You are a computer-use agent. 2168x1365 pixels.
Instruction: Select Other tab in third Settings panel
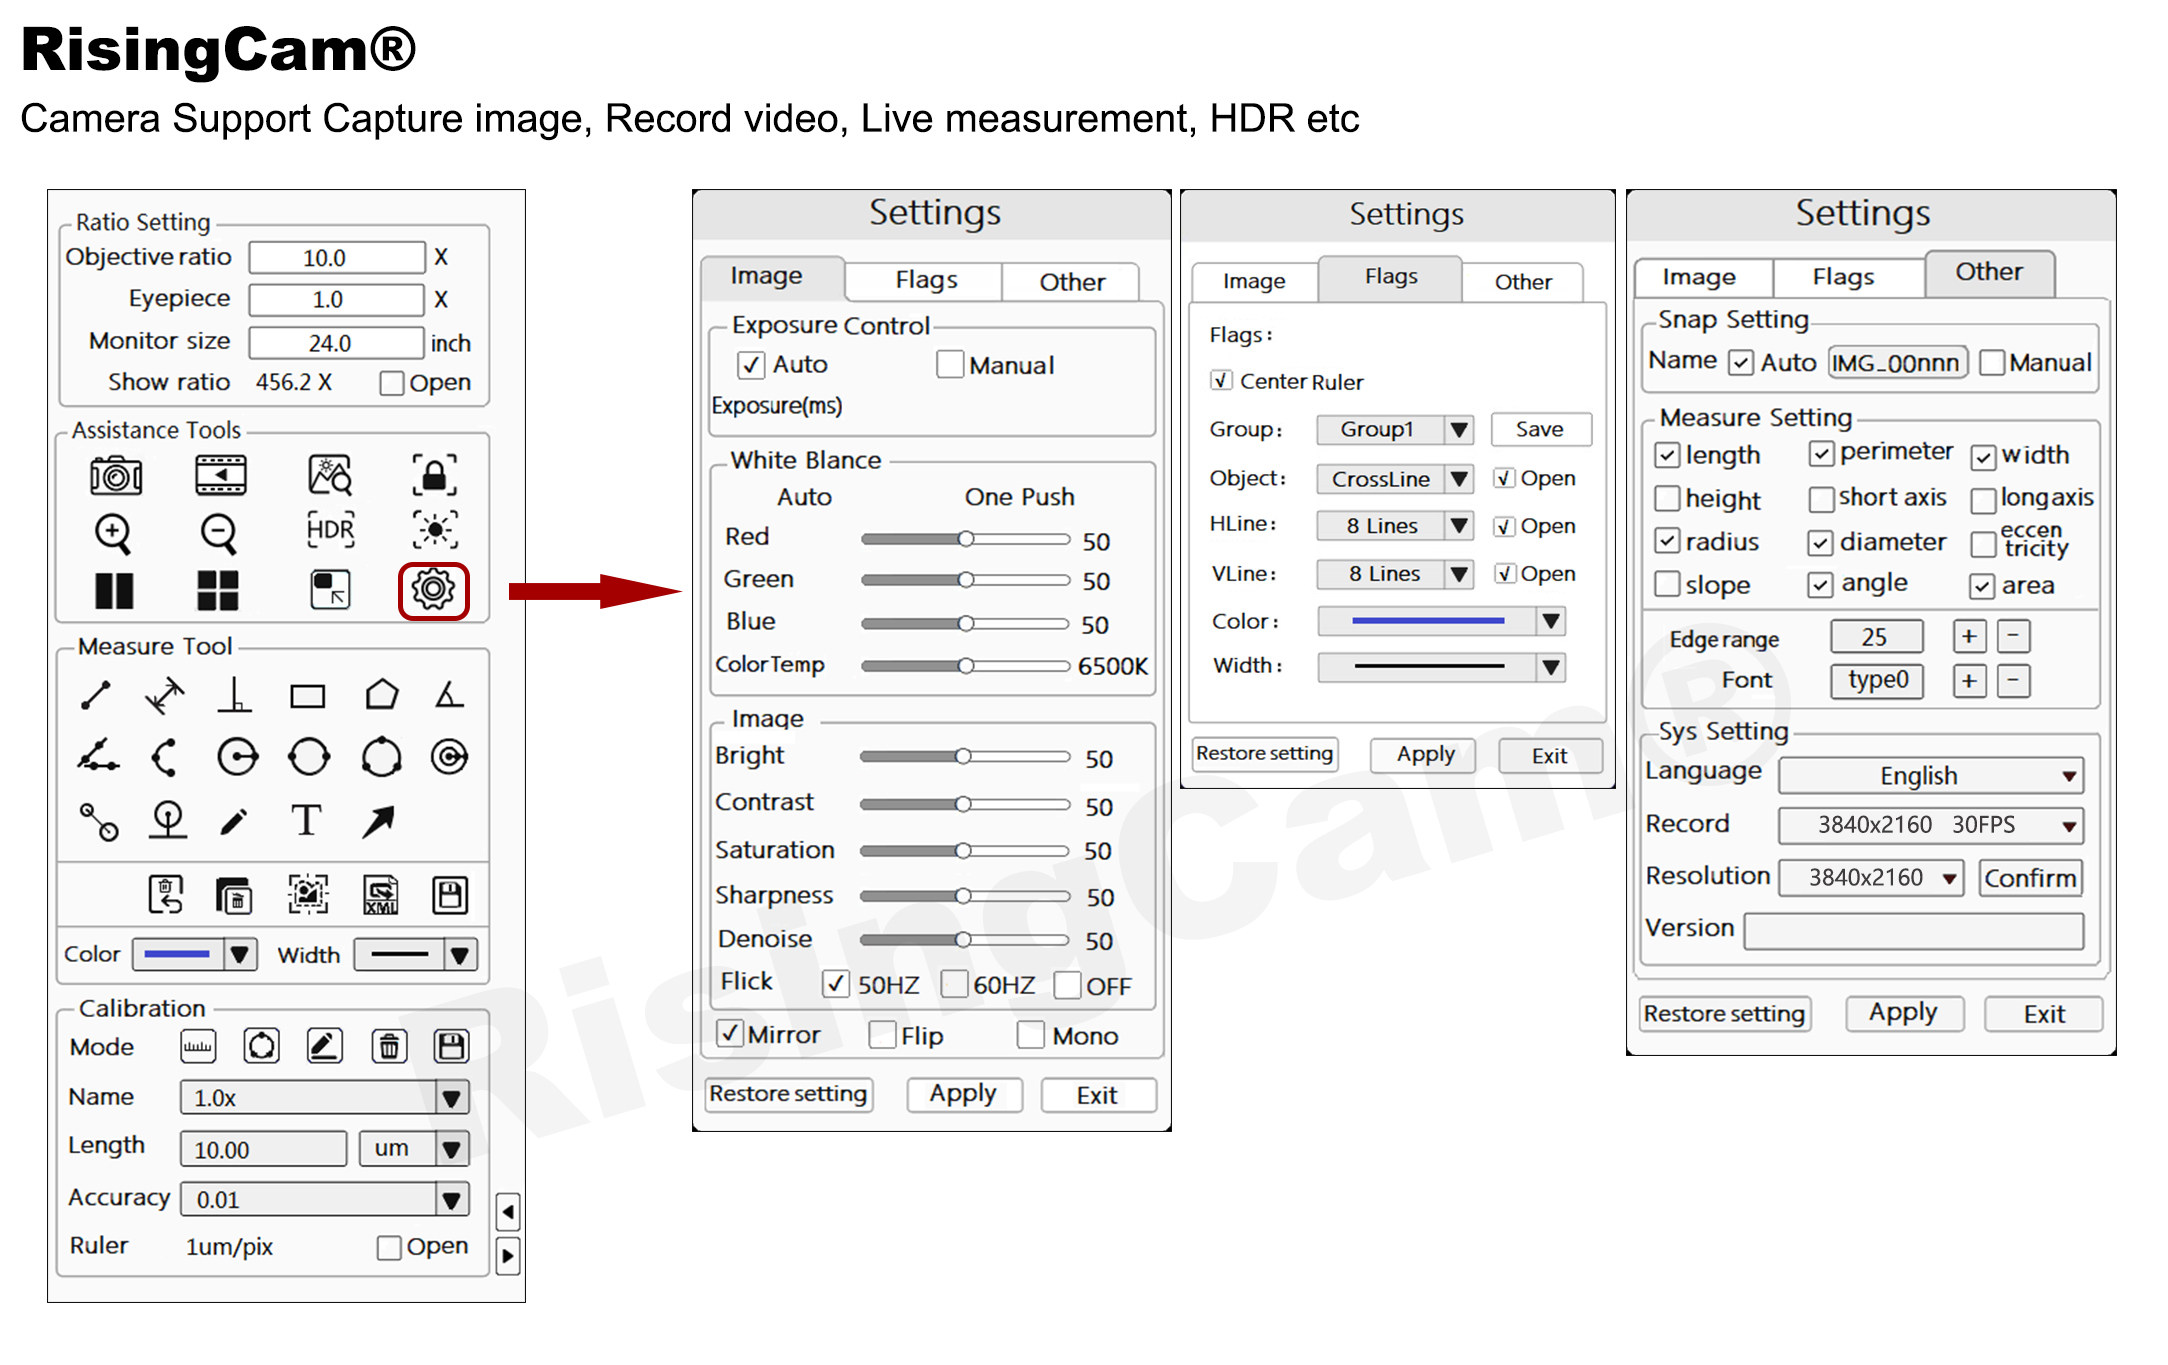(x=1988, y=272)
